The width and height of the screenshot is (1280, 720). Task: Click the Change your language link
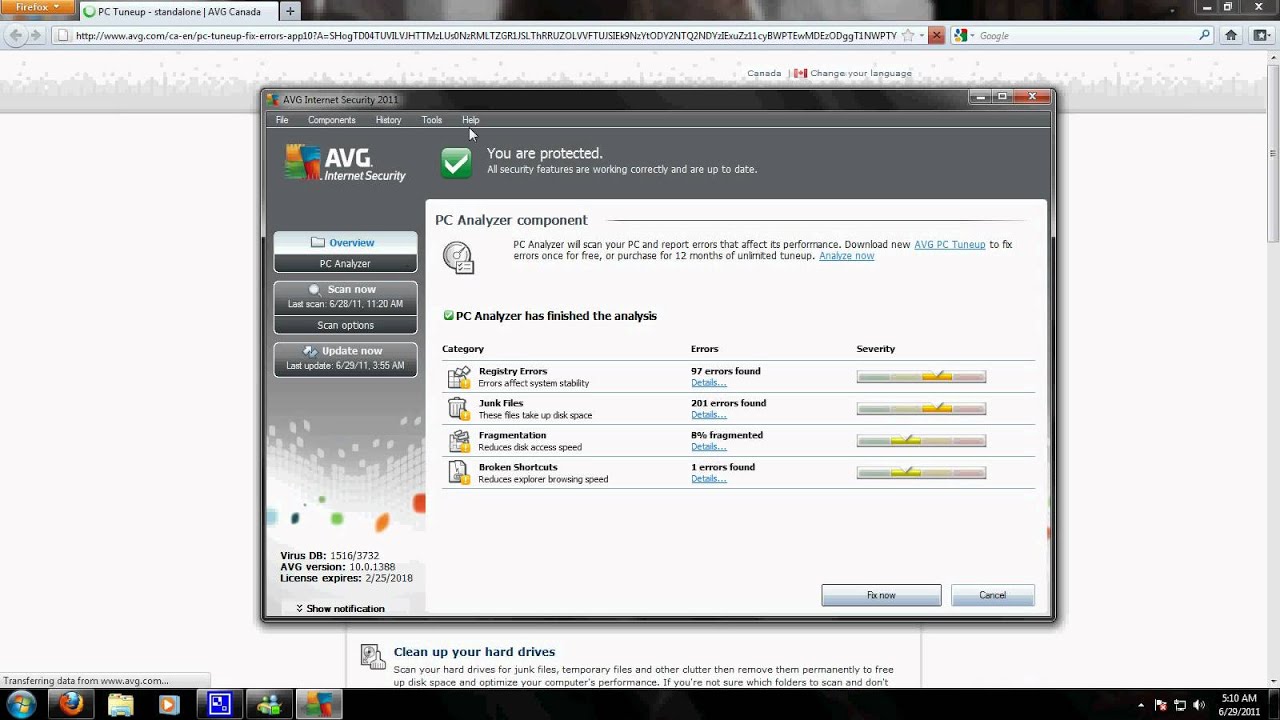(861, 73)
